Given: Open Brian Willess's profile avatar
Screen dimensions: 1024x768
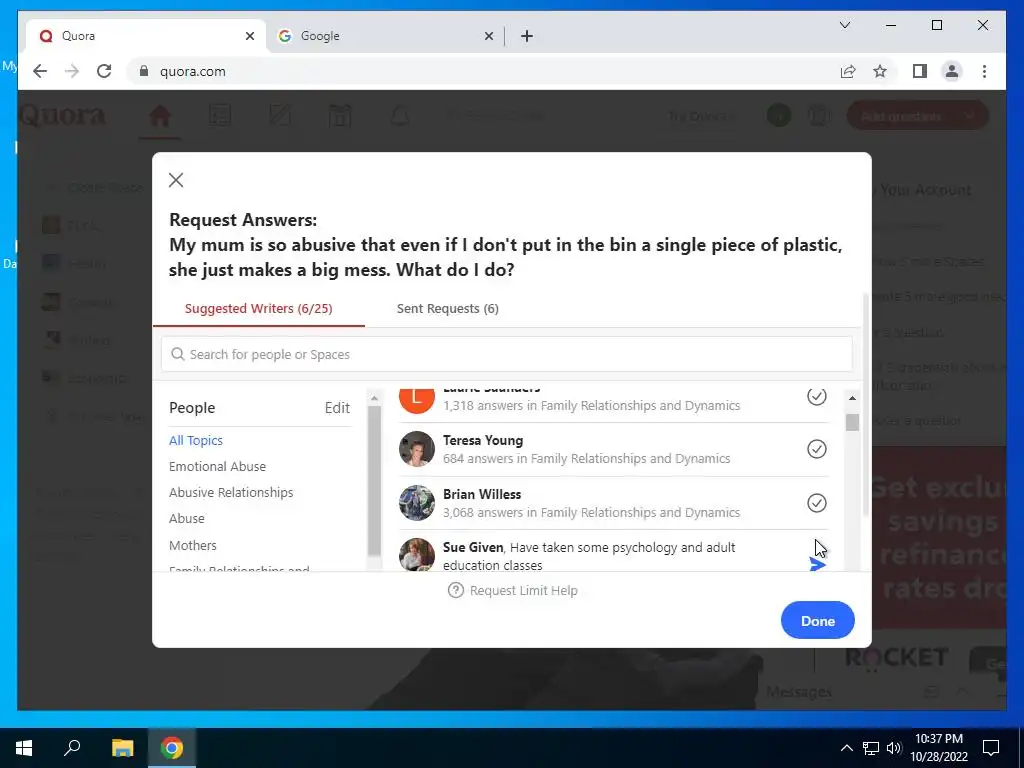Looking at the screenshot, I should [x=417, y=503].
